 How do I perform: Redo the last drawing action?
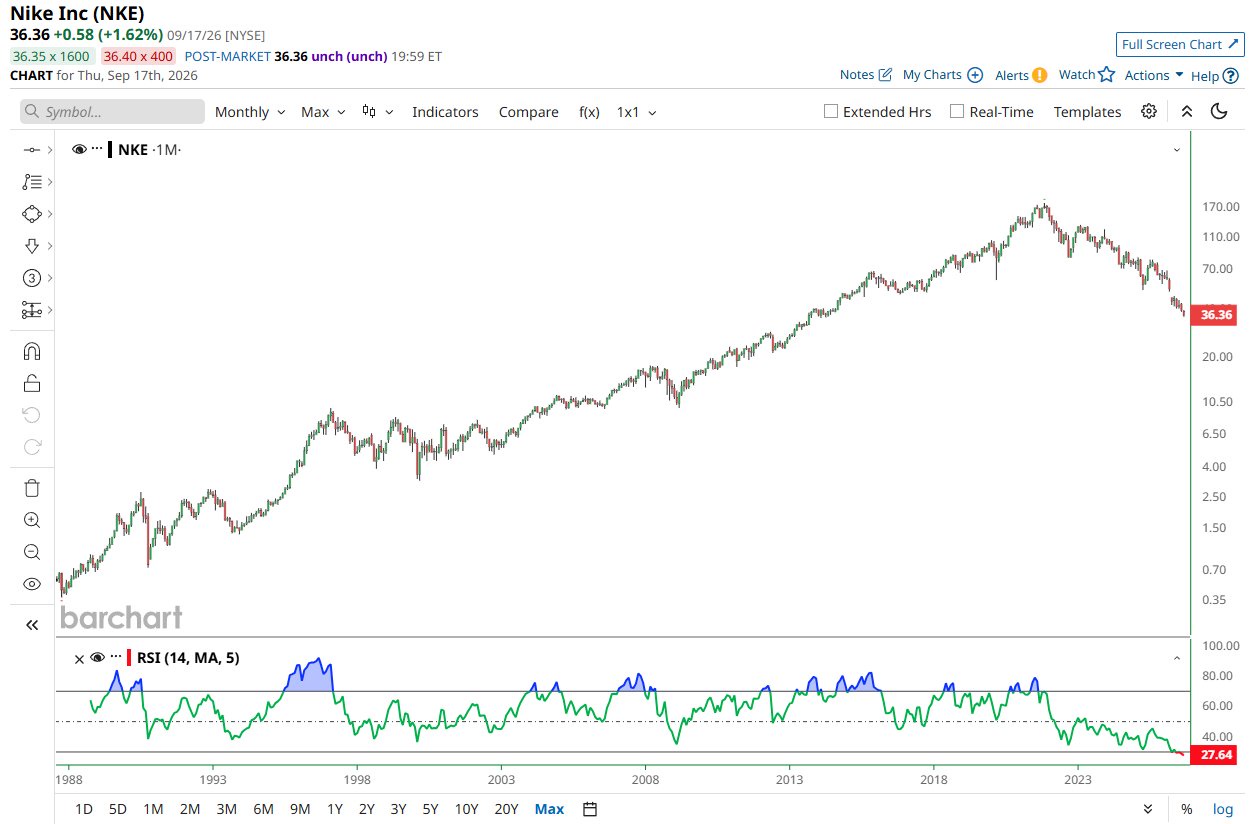(31, 447)
